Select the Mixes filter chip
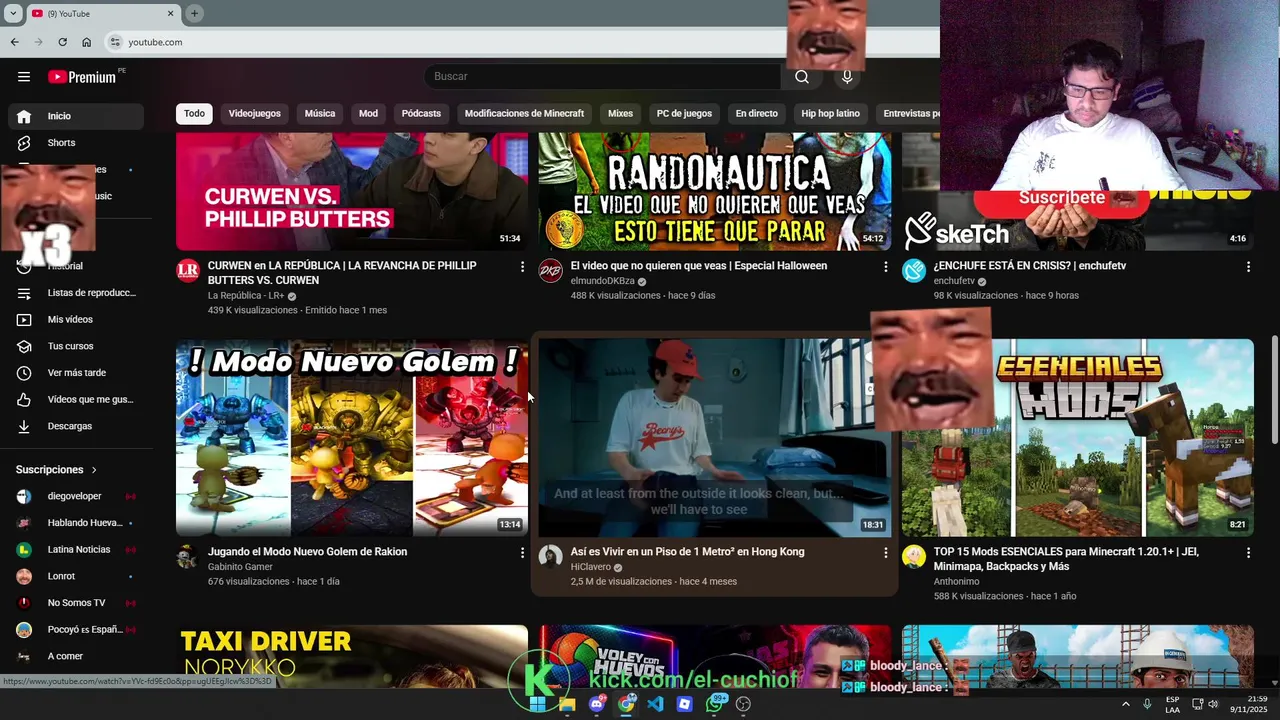The image size is (1280, 720). 621,114
